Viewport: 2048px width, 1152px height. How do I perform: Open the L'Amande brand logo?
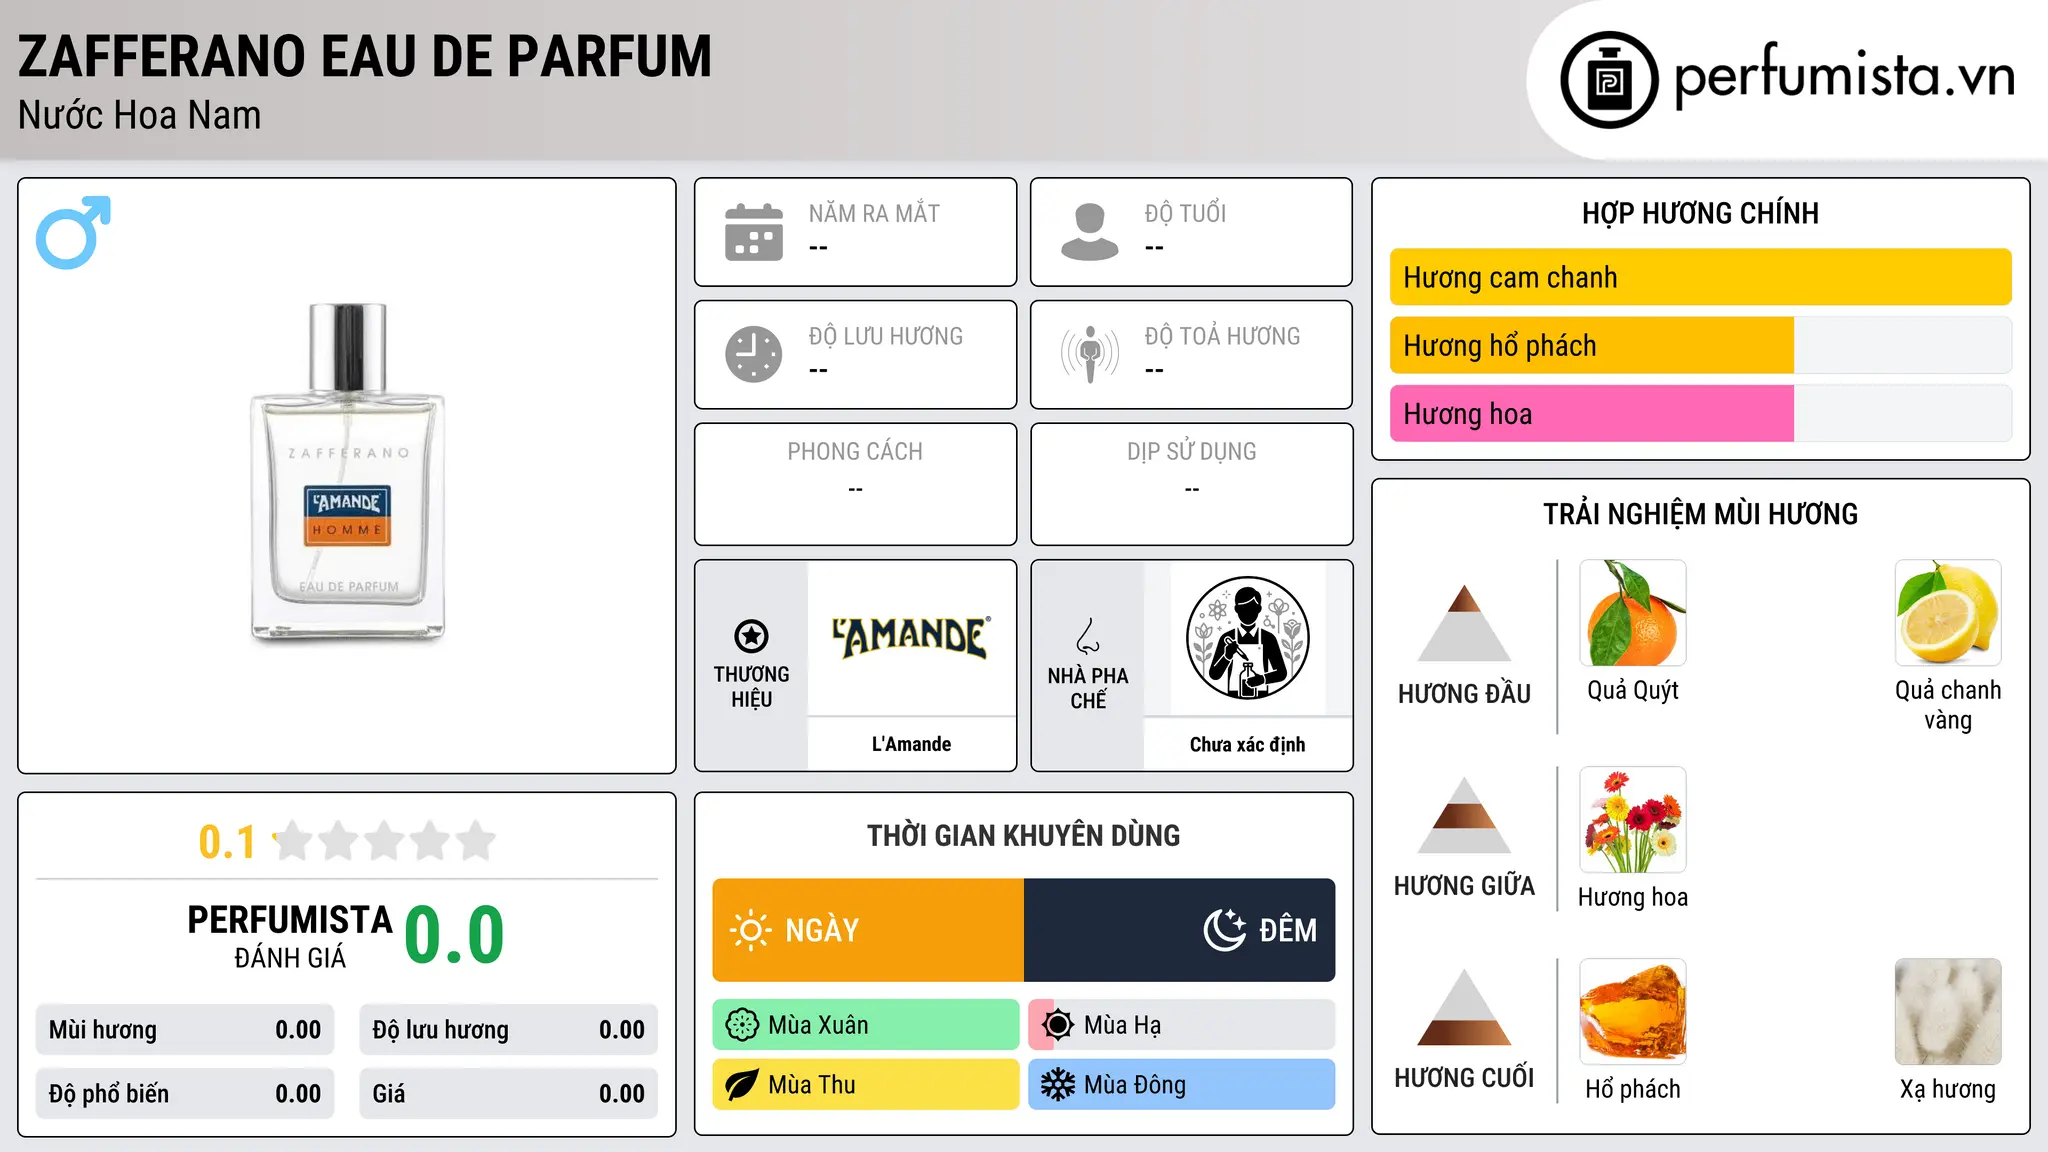click(911, 638)
